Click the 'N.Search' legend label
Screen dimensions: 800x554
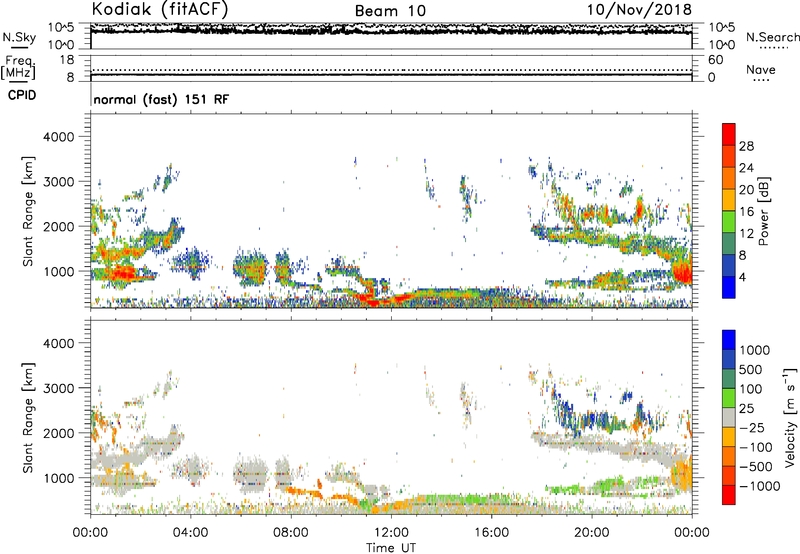click(772, 37)
